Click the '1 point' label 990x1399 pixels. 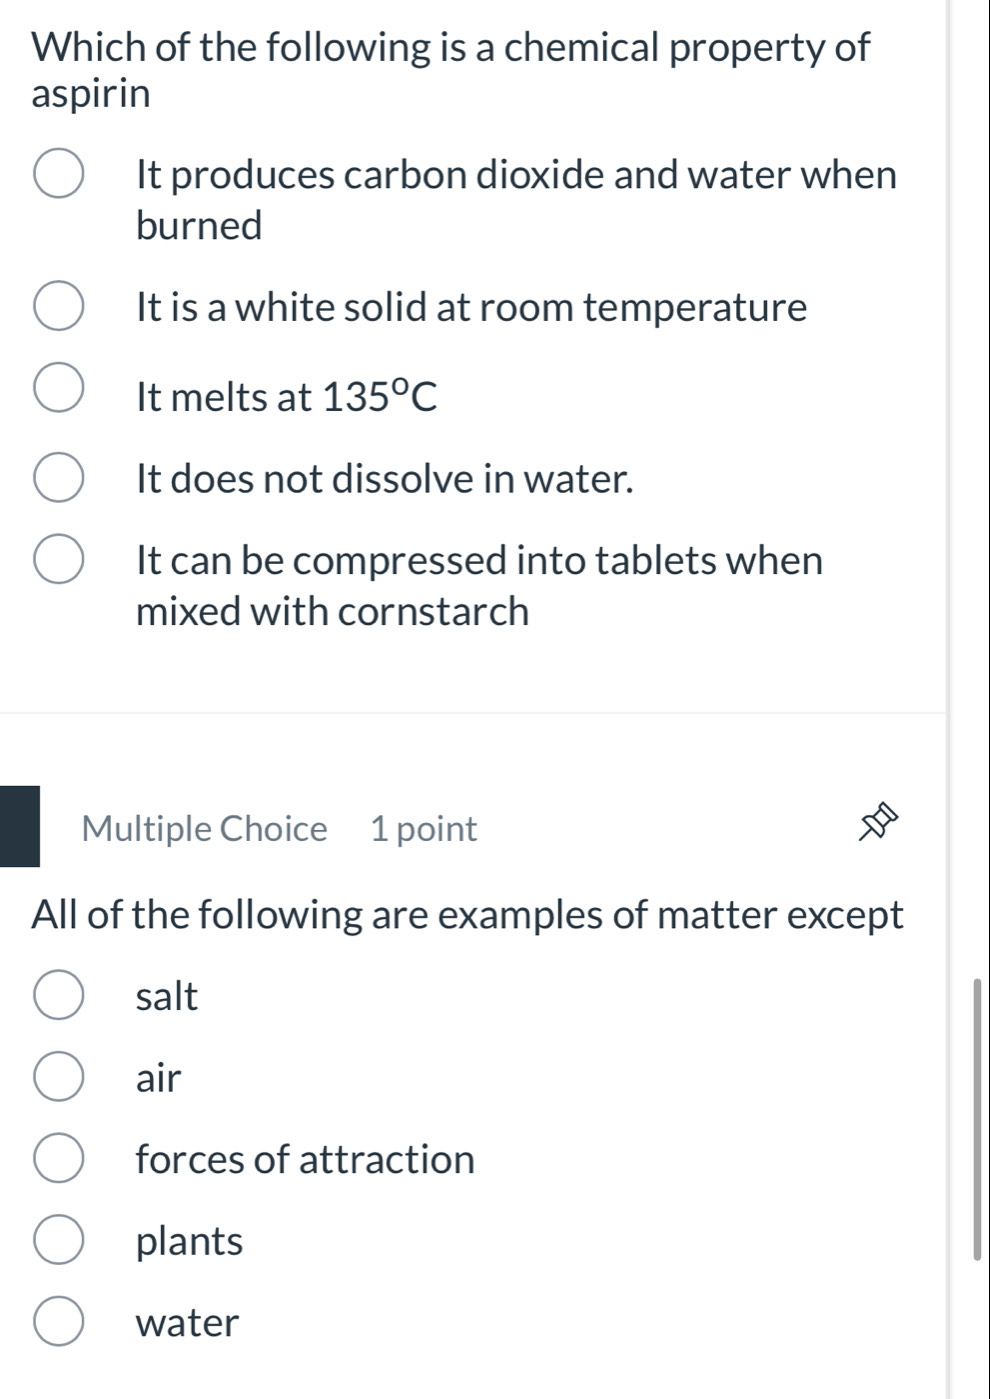tap(424, 828)
